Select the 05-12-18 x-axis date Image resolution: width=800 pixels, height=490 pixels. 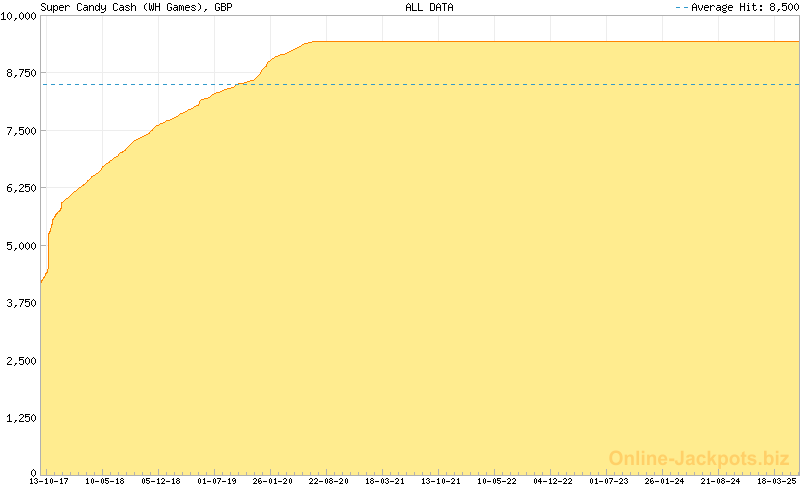pyautogui.click(x=160, y=481)
